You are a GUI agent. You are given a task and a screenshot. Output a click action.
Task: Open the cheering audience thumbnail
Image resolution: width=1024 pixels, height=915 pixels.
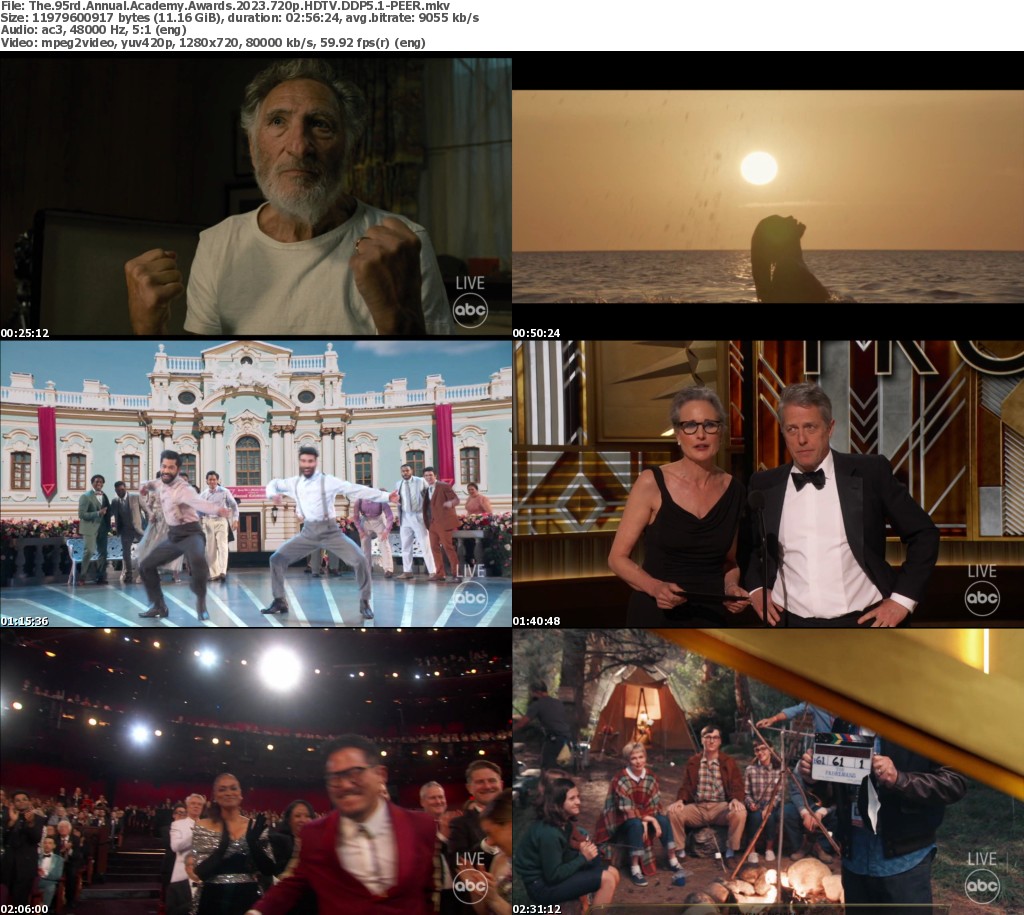click(255, 770)
